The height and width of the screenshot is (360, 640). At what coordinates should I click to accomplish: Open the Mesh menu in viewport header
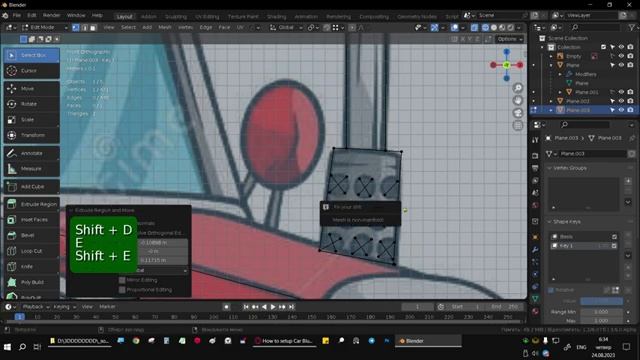165,27
